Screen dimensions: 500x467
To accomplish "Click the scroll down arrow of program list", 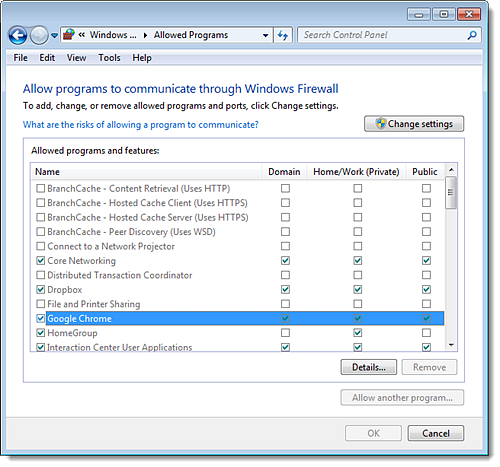I will coord(451,345).
